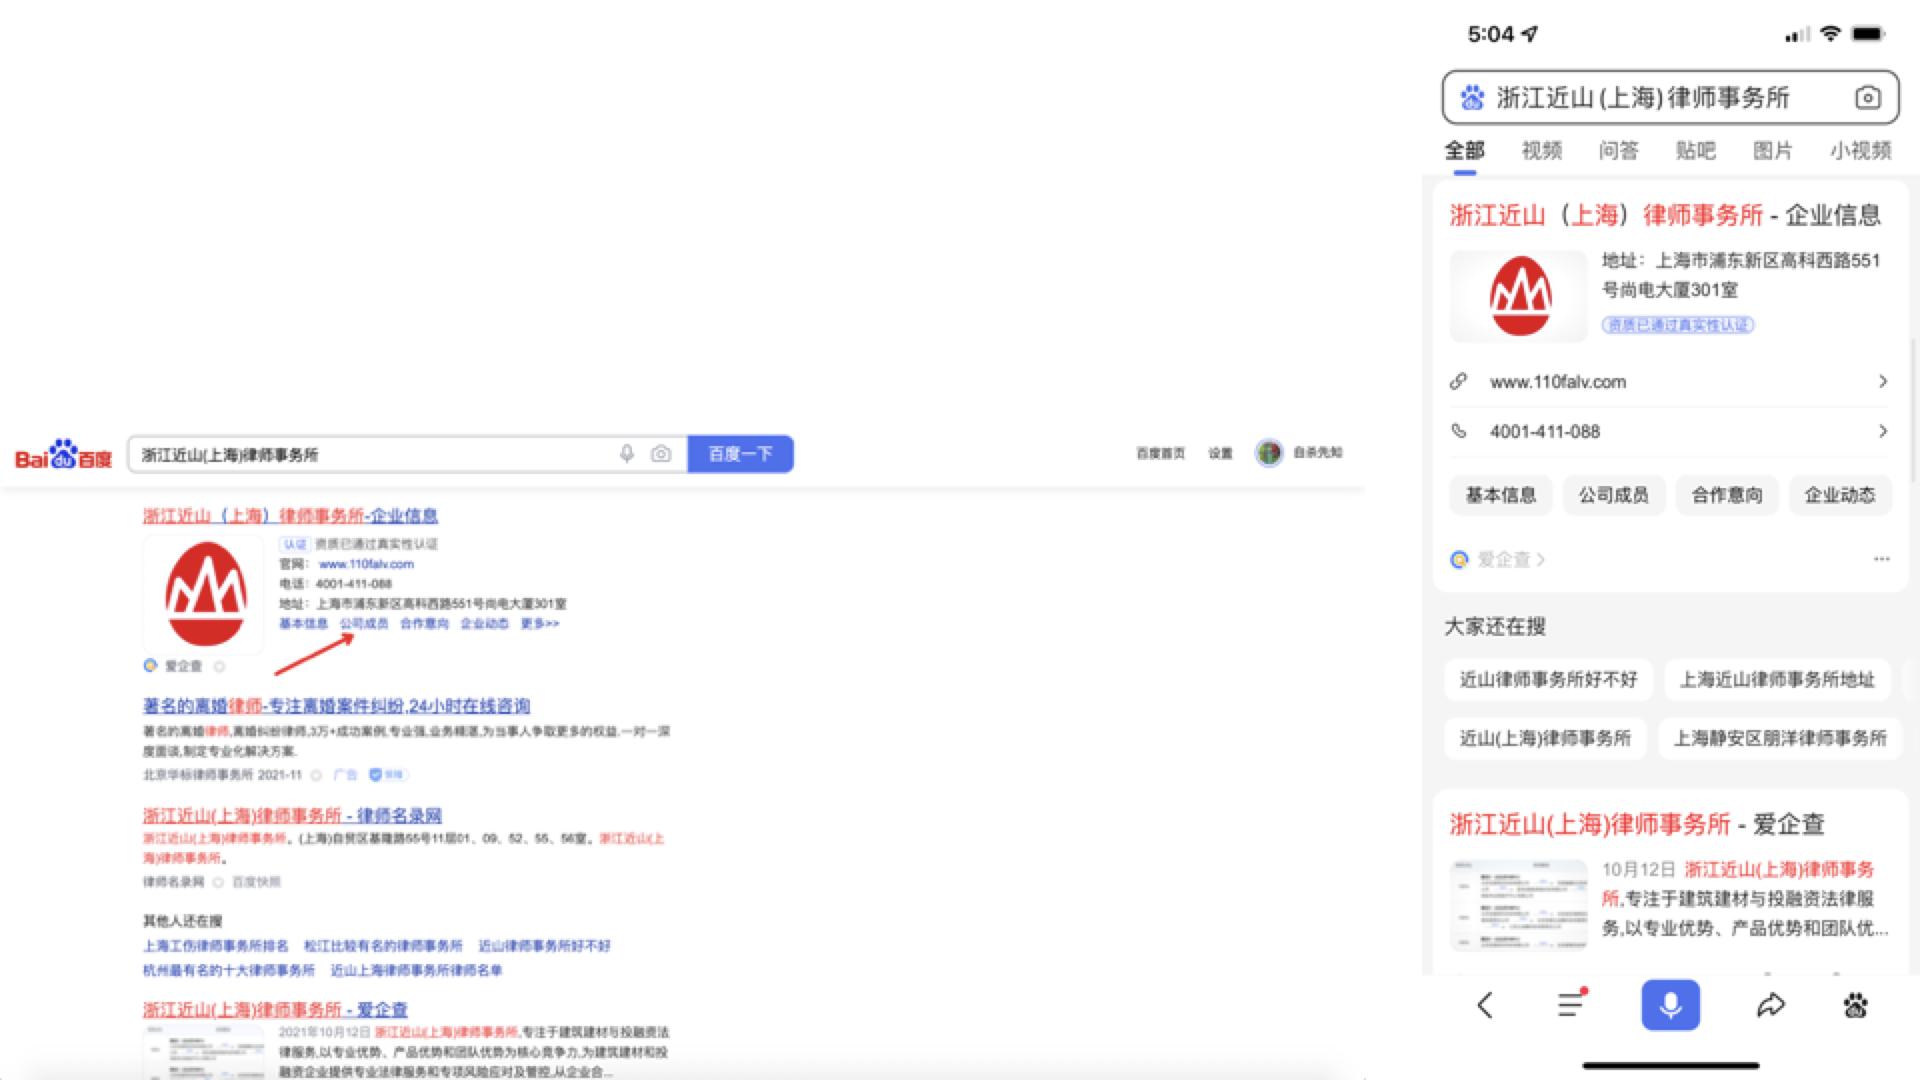Viewport: 1920px width, 1080px height.
Task: Tap the 基本信息 button on mobile card
Action: point(1501,495)
